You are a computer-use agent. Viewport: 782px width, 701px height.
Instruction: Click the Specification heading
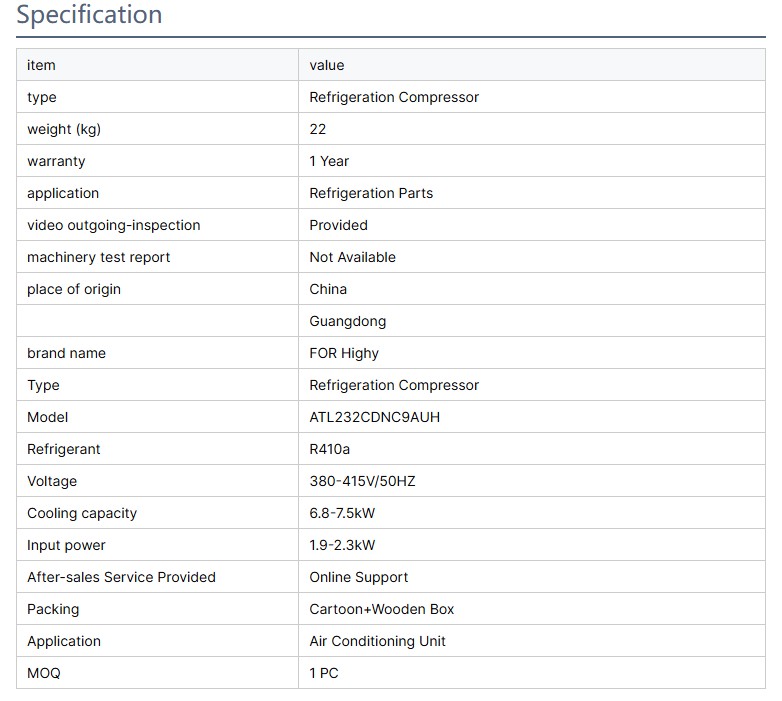click(89, 16)
